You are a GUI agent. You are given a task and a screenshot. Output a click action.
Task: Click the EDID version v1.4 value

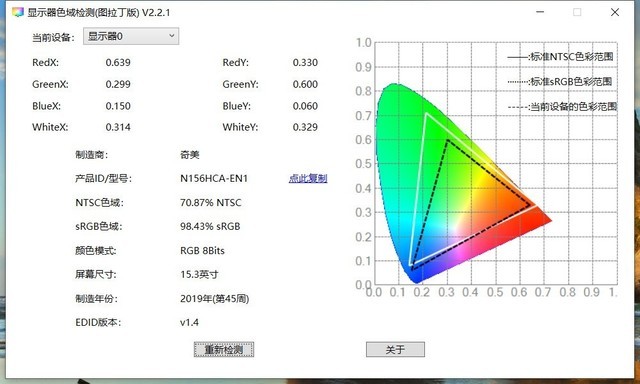pos(189,322)
